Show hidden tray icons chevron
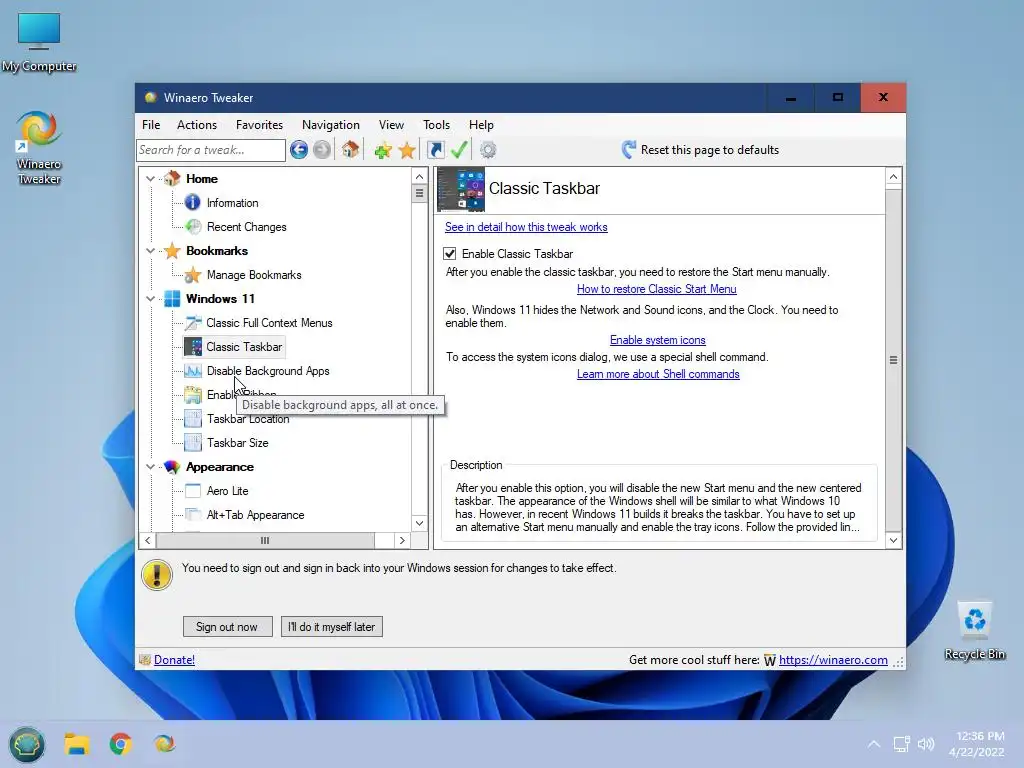The height and width of the screenshot is (768, 1024). [x=874, y=744]
